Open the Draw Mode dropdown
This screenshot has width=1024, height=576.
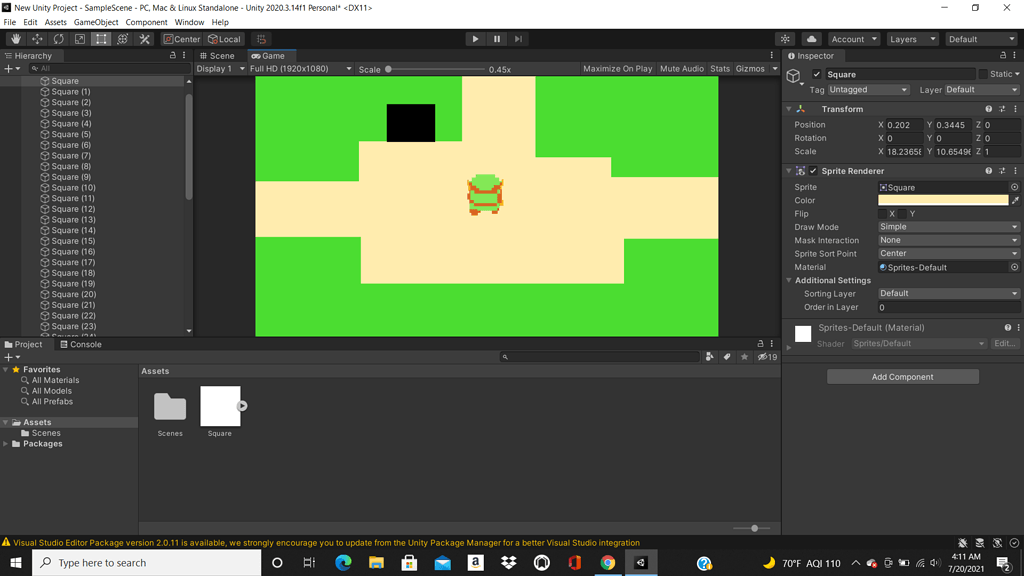[x=945, y=226]
